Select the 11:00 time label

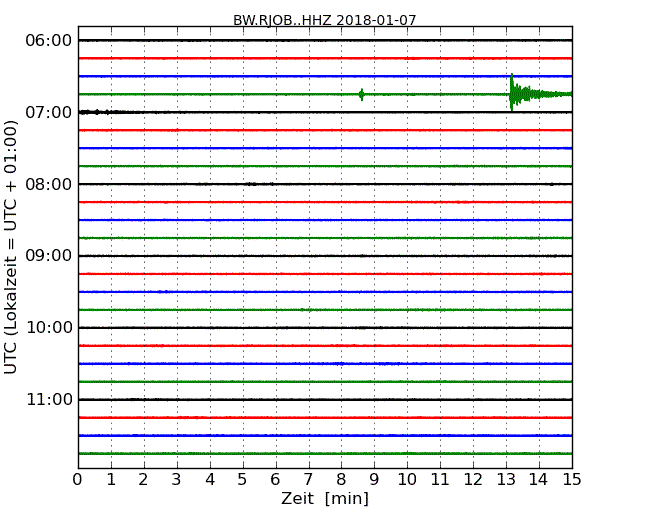tap(49, 399)
